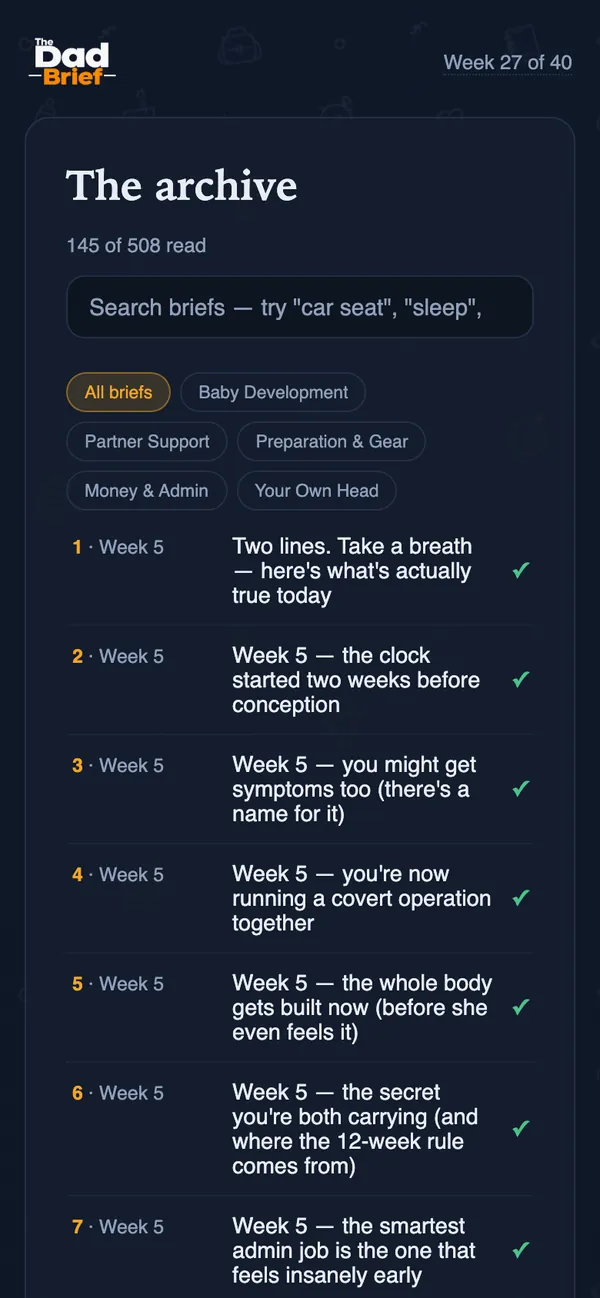Screen dimensions: 600x1298
Task: Click read checkmark on brief 1
Action: pyautogui.click(x=520, y=571)
